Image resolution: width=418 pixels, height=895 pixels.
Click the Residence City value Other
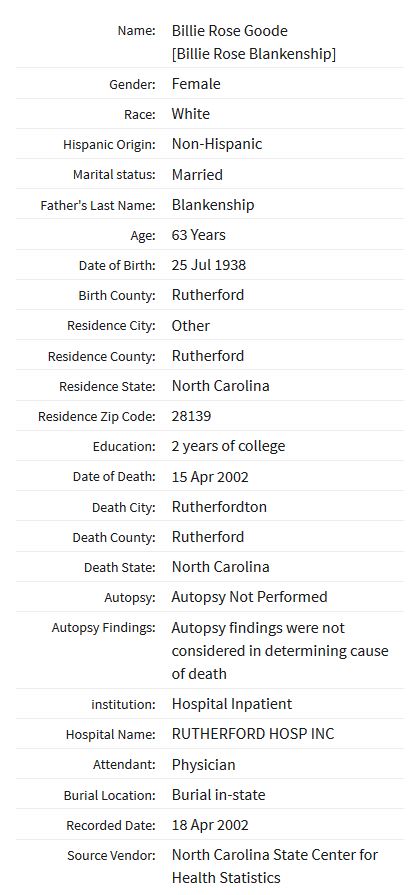191,326
